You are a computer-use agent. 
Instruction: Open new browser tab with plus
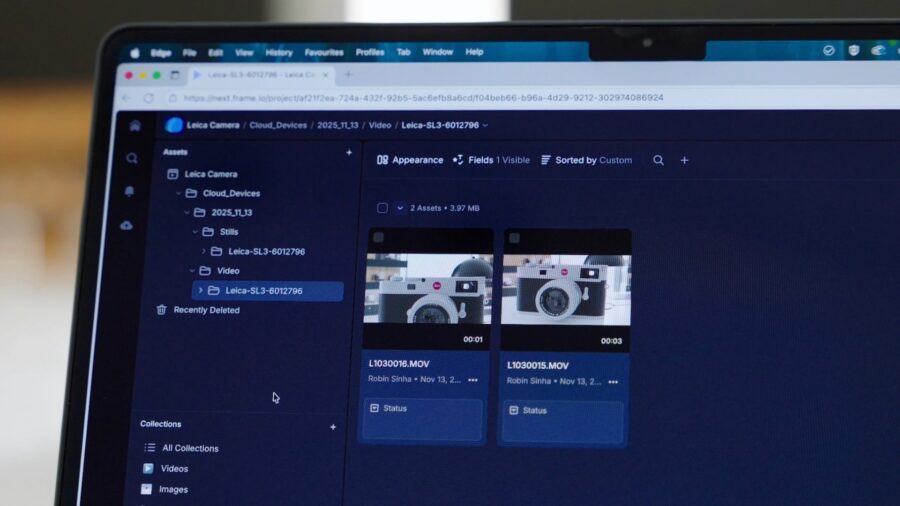coord(348,75)
